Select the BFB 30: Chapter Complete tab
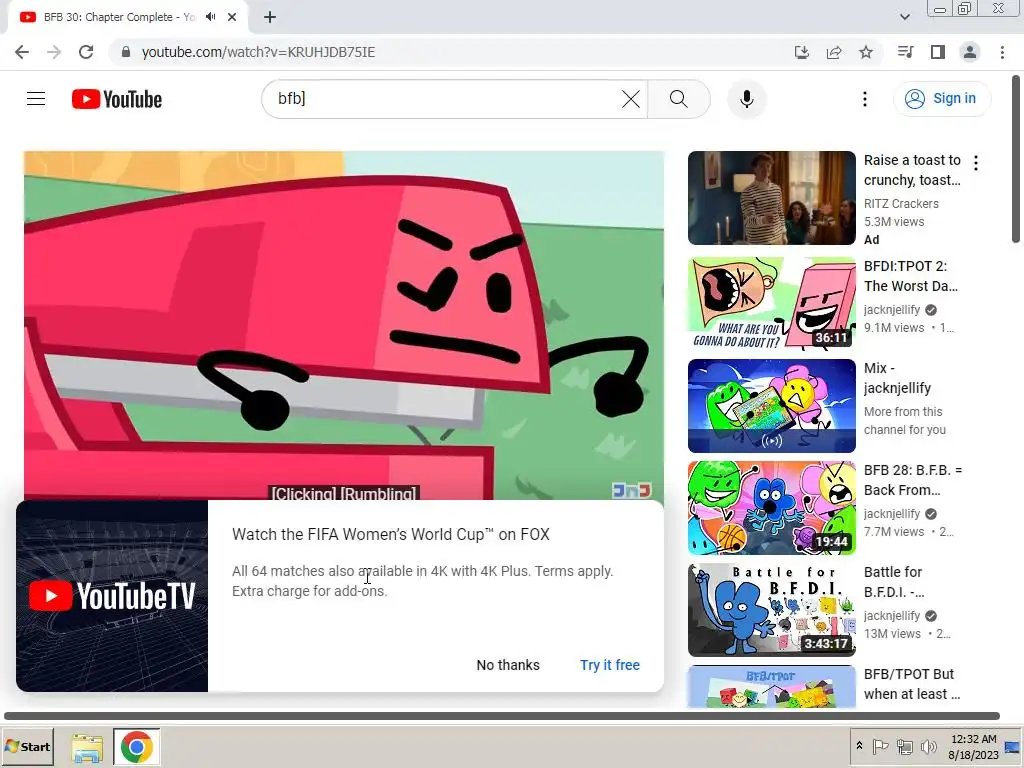Viewport: 1024px width, 768px height. point(120,17)
